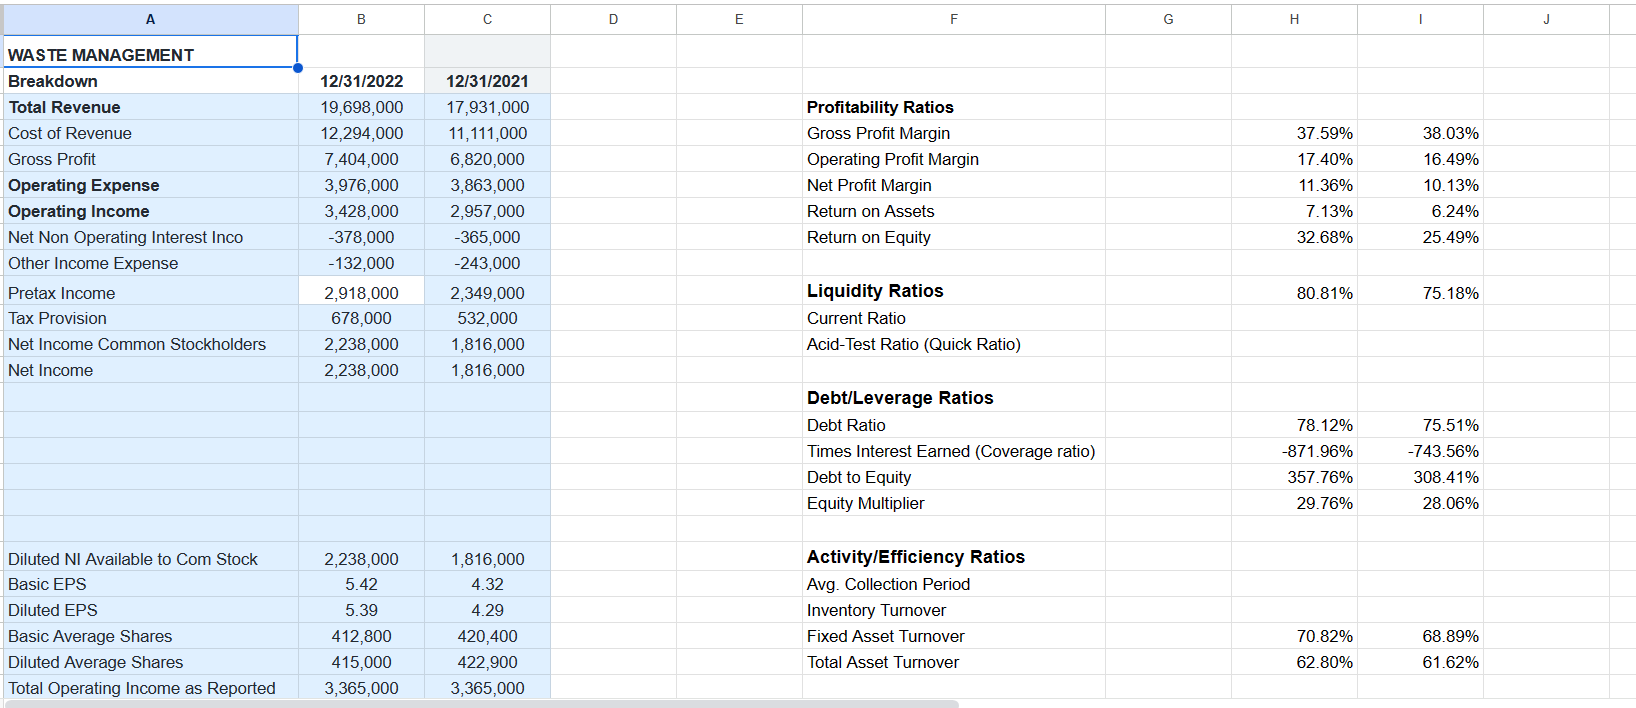Click the Cost of Revenue label

[70, 133]
